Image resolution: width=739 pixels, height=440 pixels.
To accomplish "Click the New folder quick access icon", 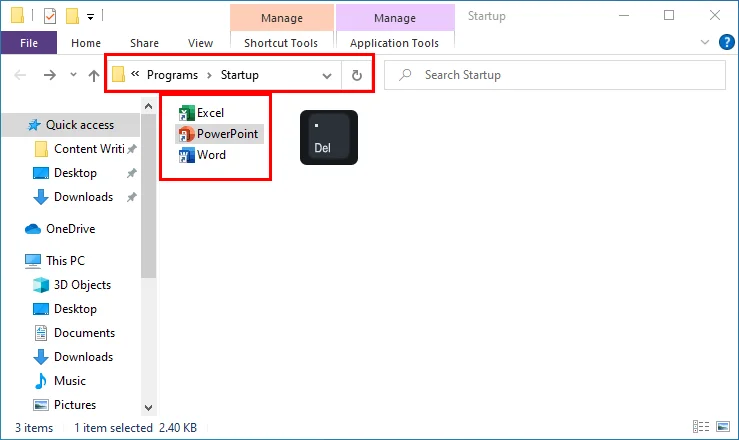I will coord(72,16).
